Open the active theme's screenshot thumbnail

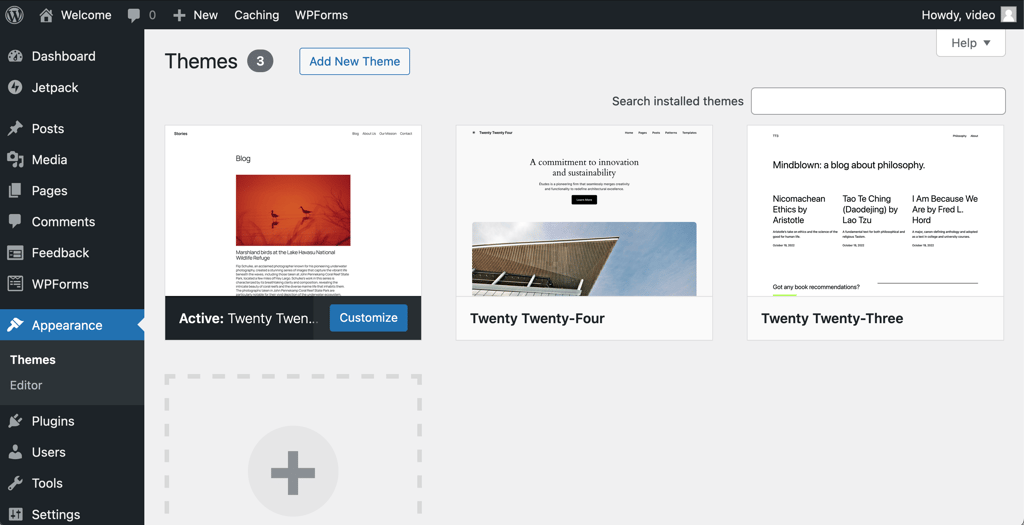(293, 211)
